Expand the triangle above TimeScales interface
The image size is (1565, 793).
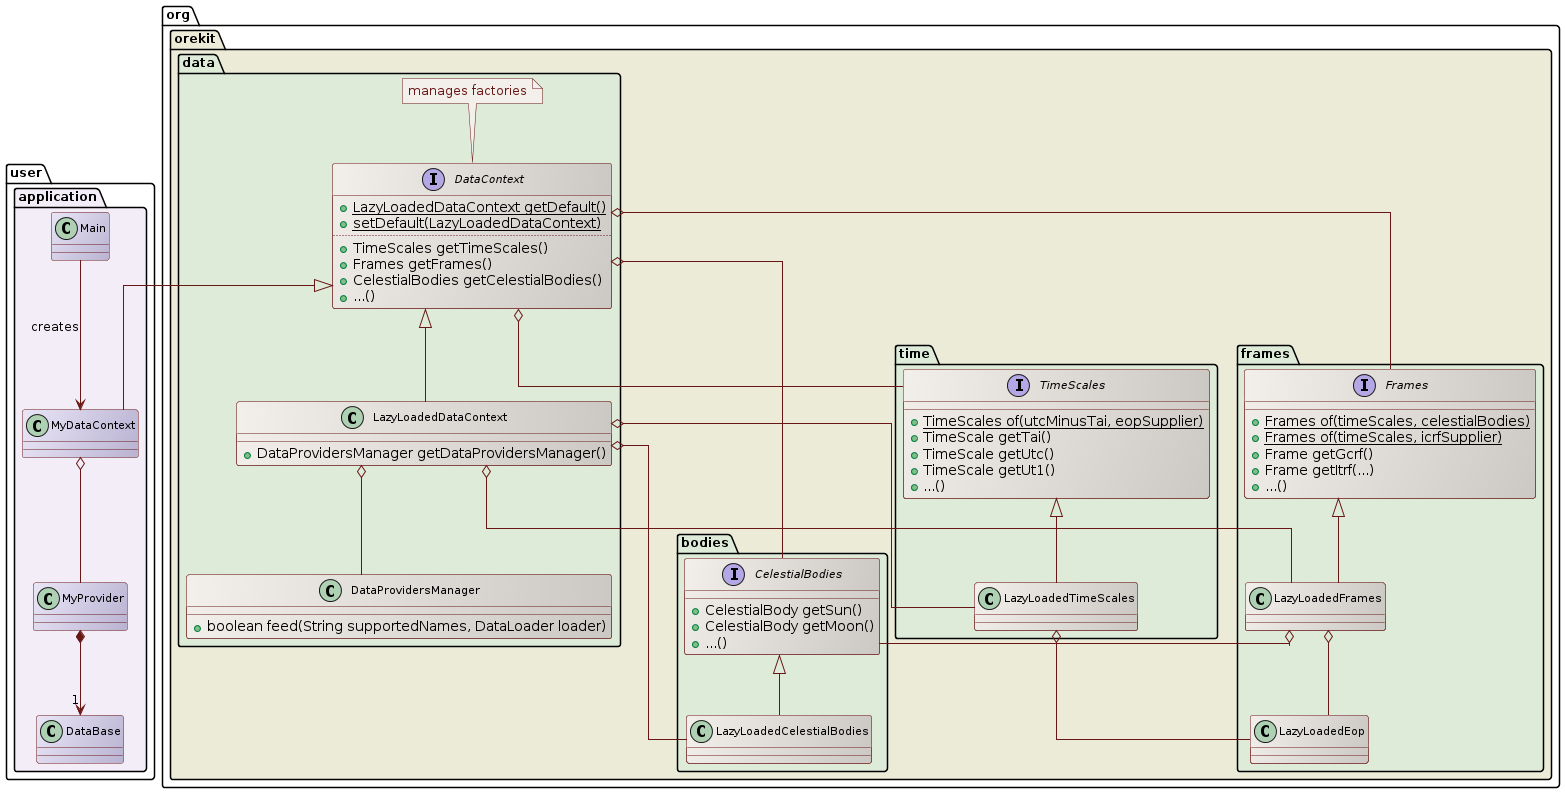[x=1056, y=508]
